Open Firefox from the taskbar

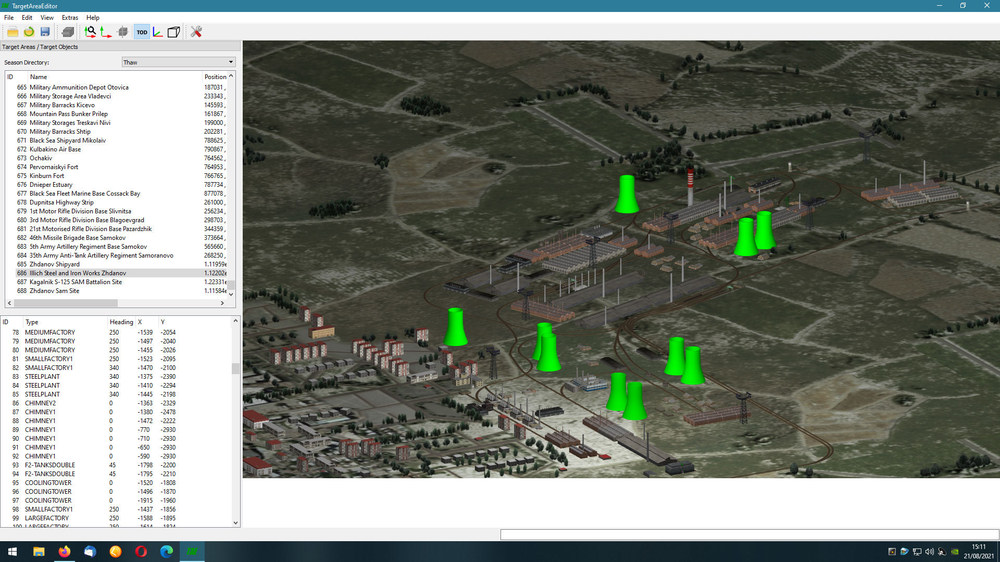pyautogui.click(x=64, y=552)
